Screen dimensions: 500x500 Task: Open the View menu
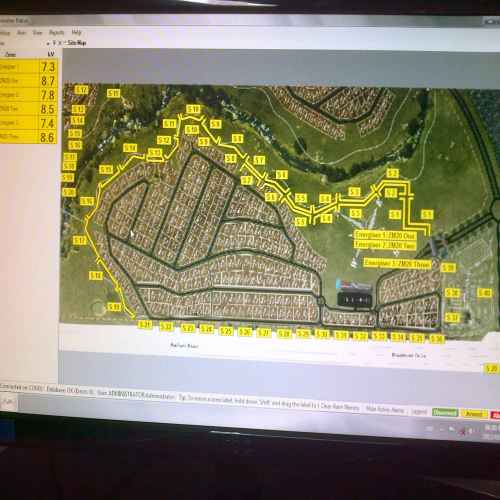coord(37,33)
